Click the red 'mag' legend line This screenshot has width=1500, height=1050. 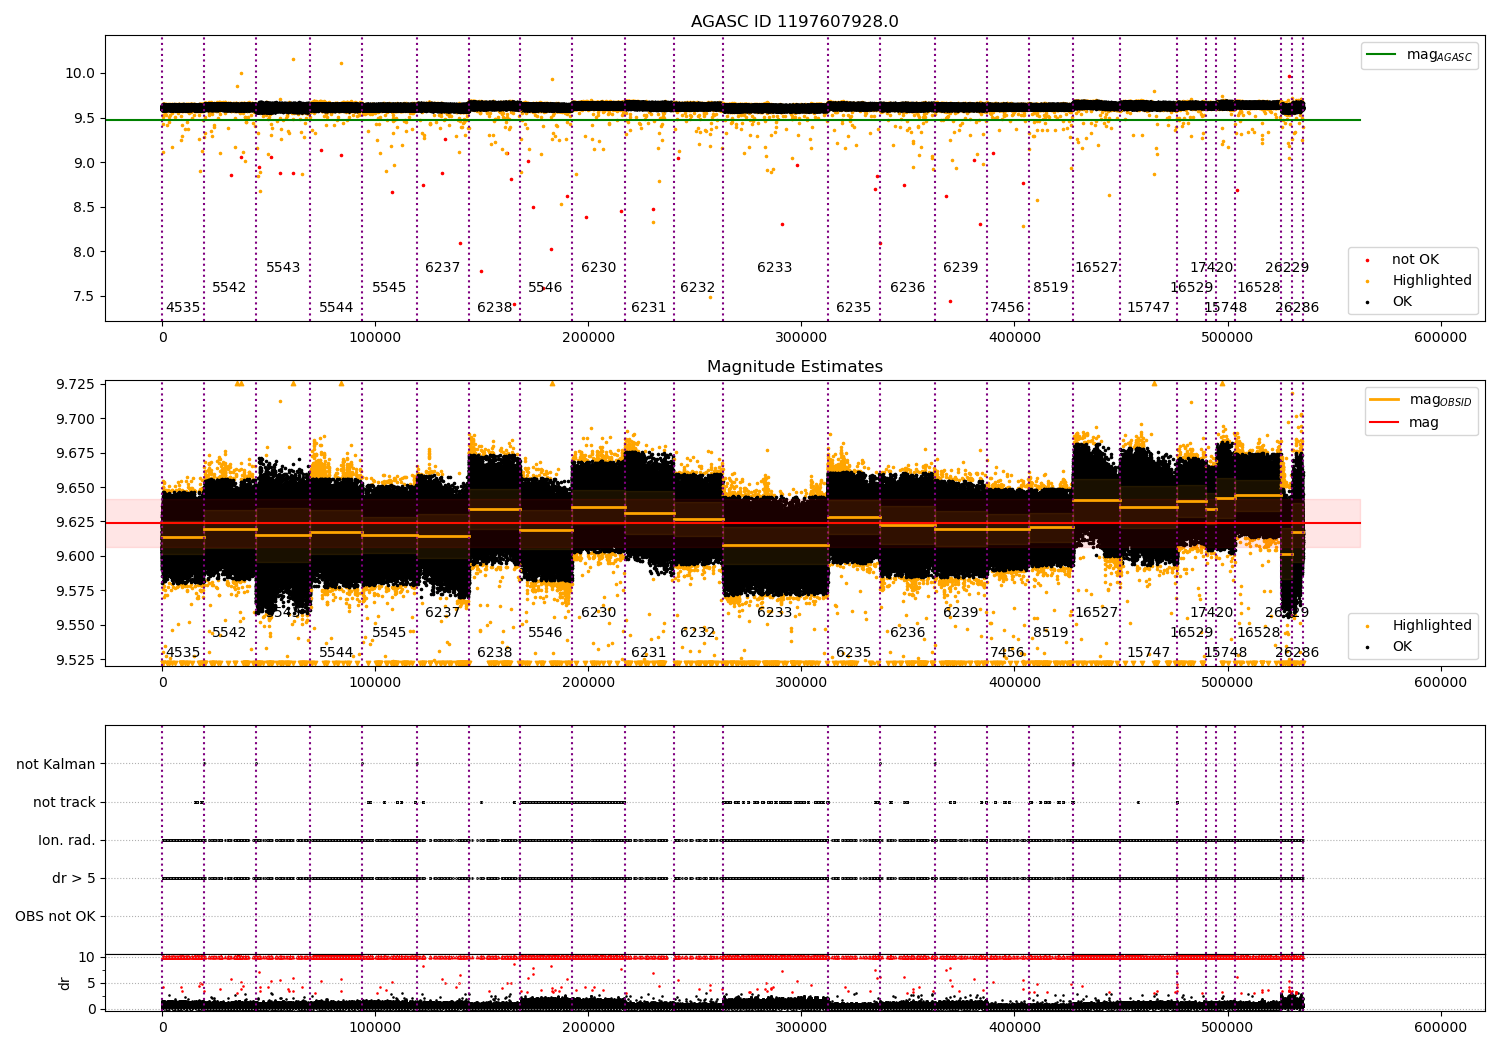click(x=1386, y=423)
